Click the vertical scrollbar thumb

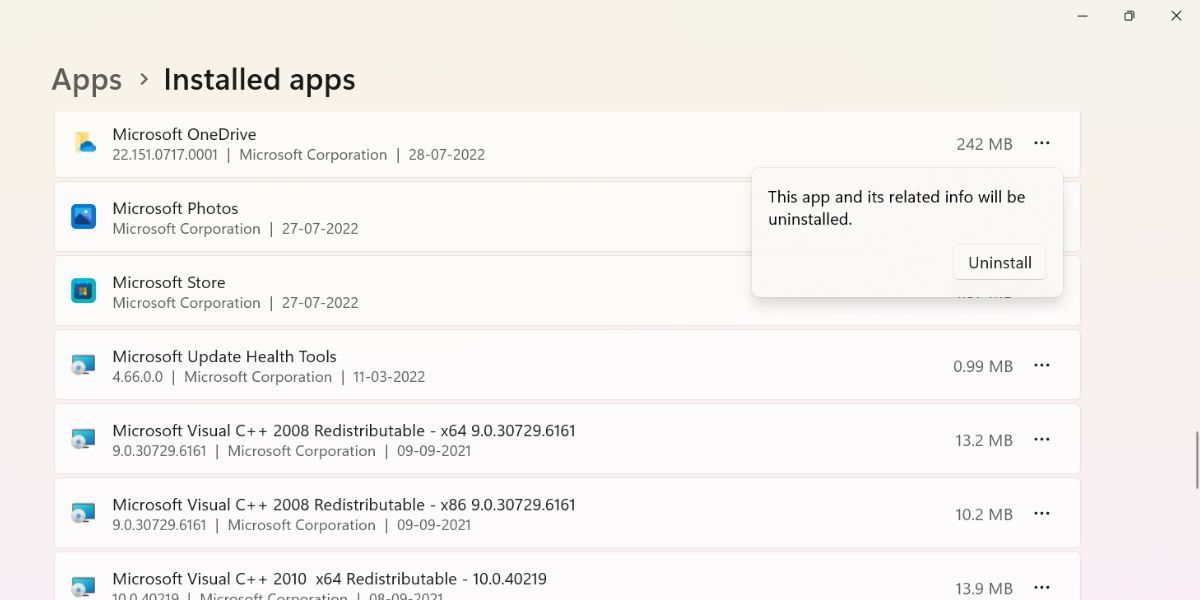(x=1196, y=459)
